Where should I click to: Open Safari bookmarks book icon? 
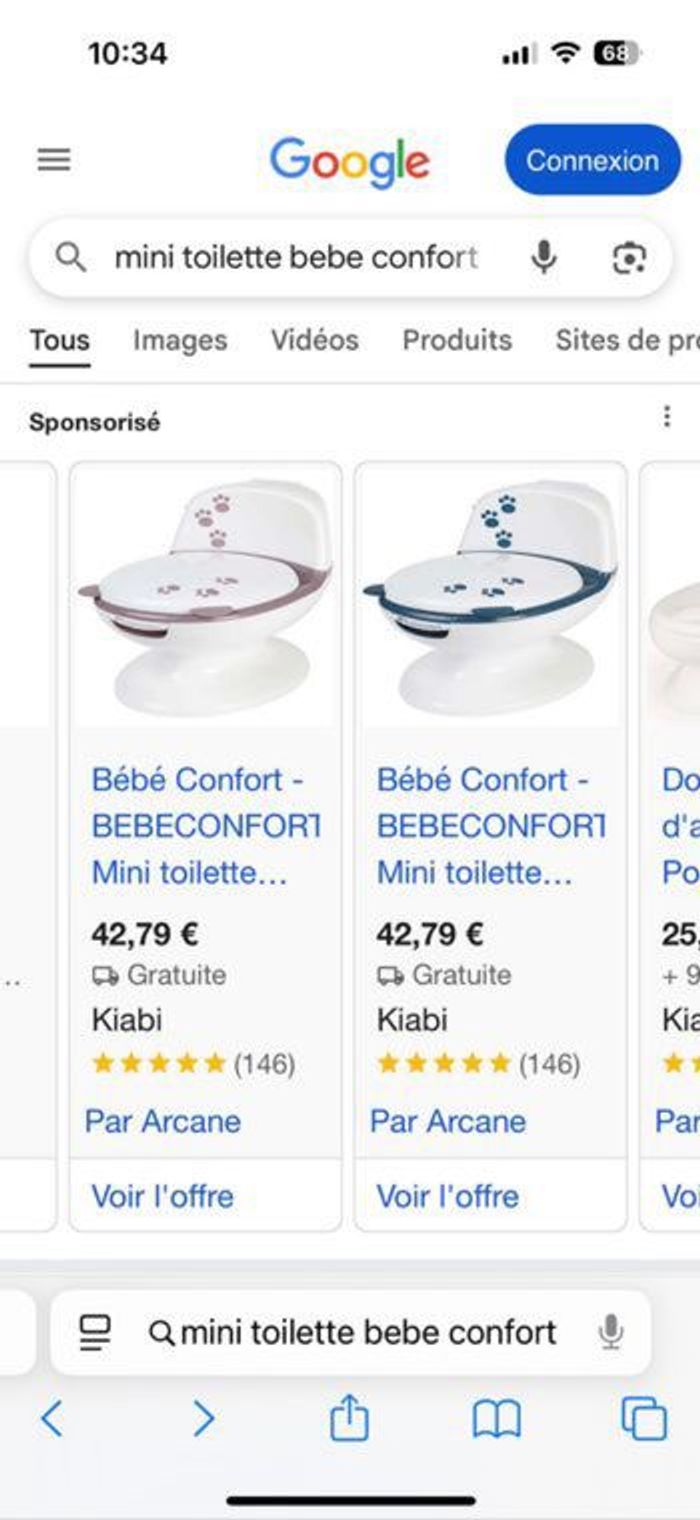497,1418
